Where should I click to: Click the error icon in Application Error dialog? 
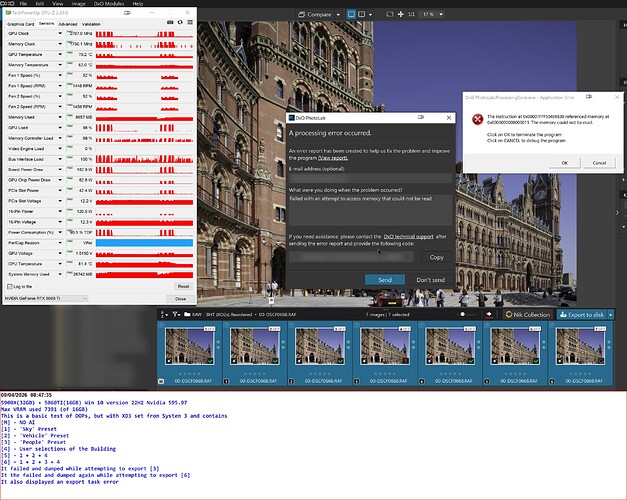[x=477, y=119]
